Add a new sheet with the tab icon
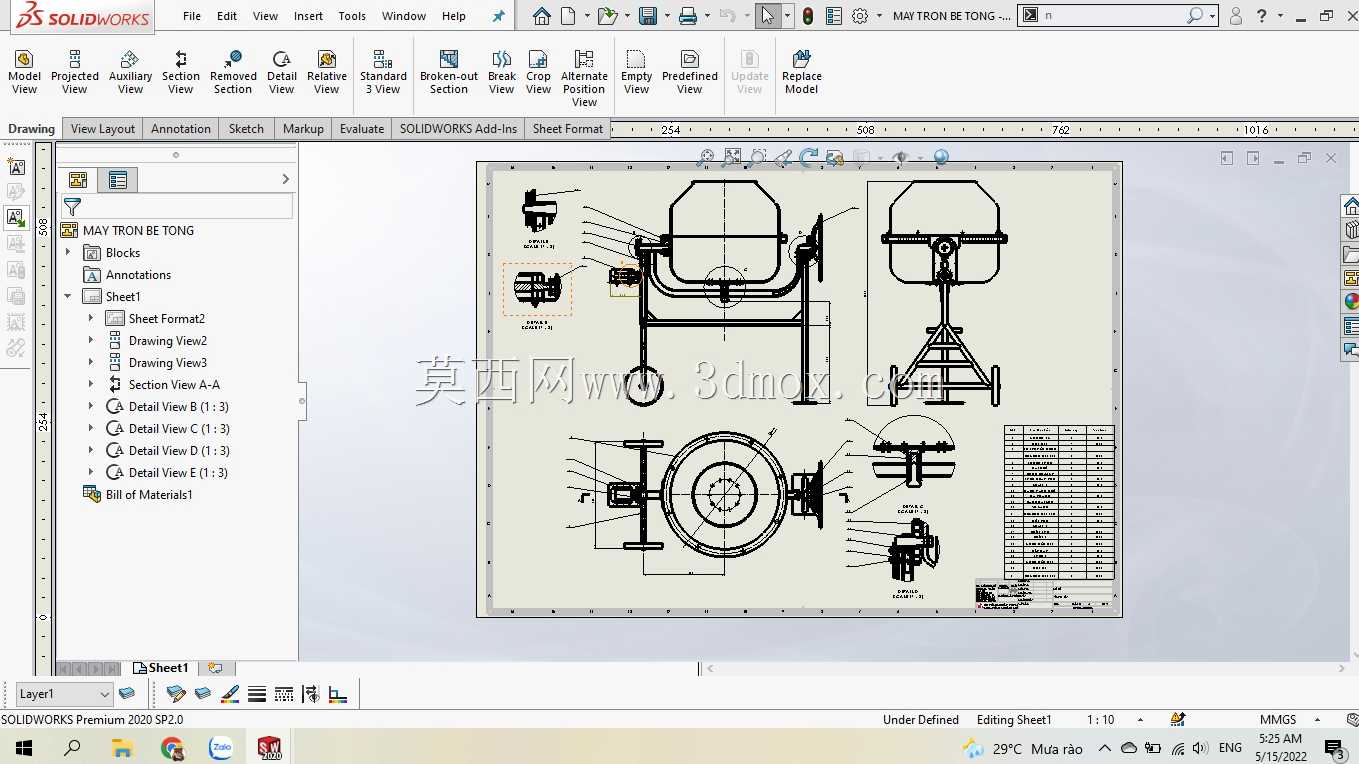The height and width of the screenshot is (764, 1359). tap(215, 668)
